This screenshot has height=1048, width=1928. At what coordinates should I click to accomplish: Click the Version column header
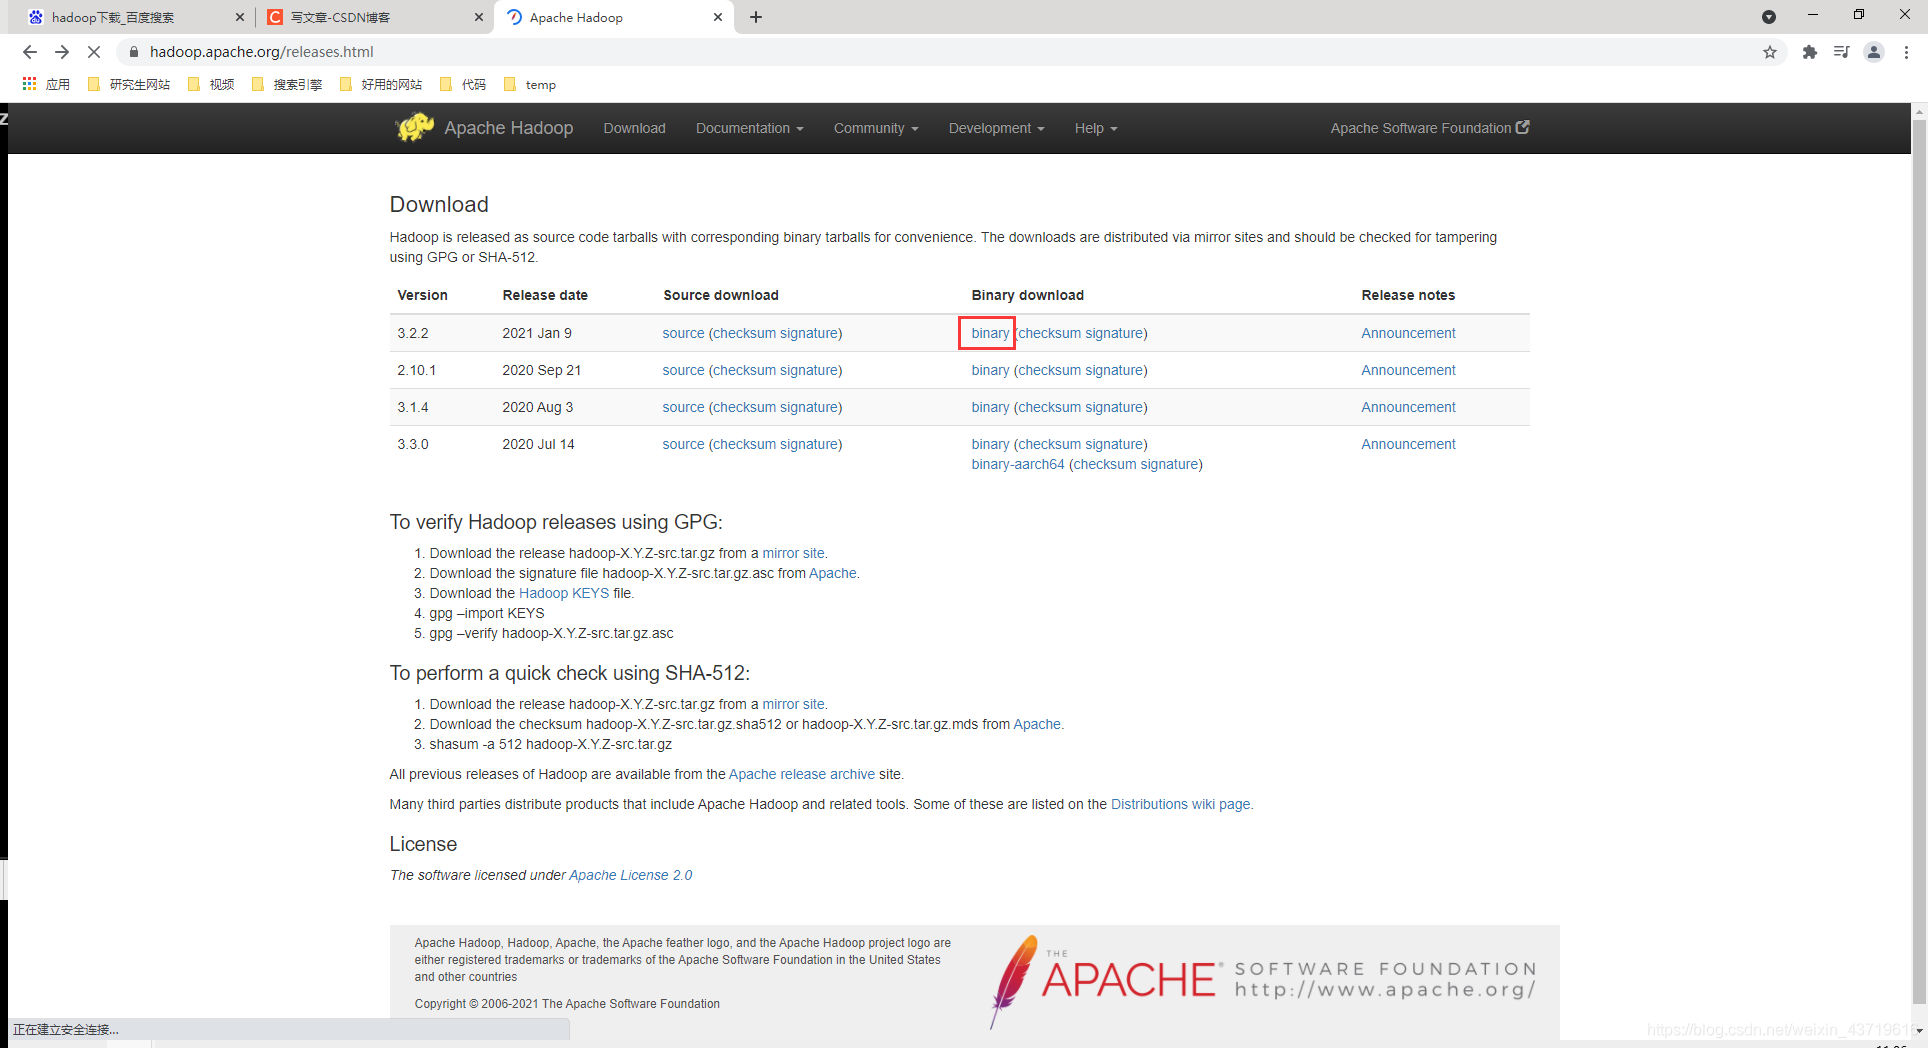[422, 295]
